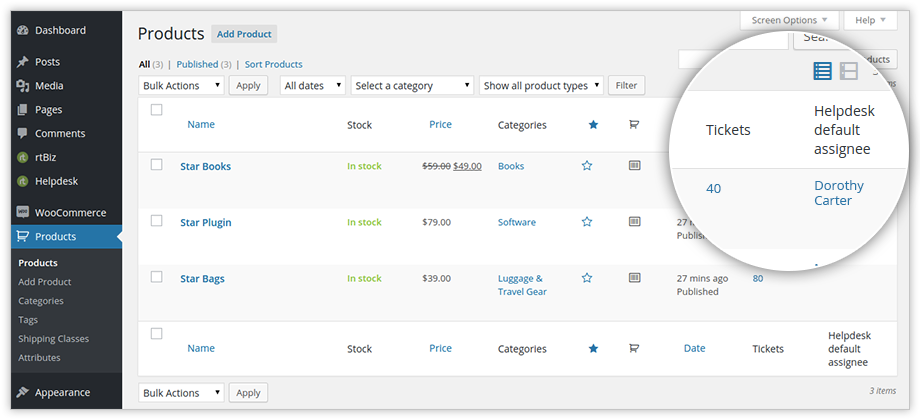Viewport: 920px width, 420px height.
Task: Open Shipping Classes submenu item
Action: pyautogui.click(x=53, y=338)
